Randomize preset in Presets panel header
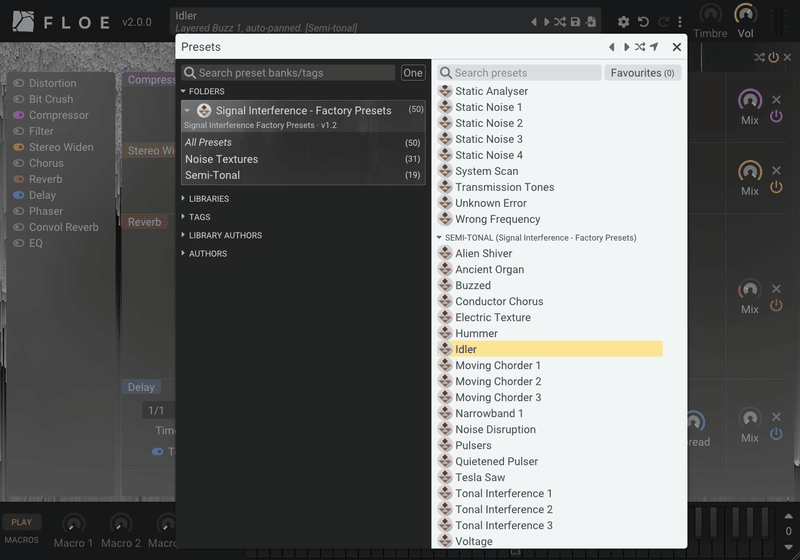The image size is (800, 560). (x=640, y=47)
